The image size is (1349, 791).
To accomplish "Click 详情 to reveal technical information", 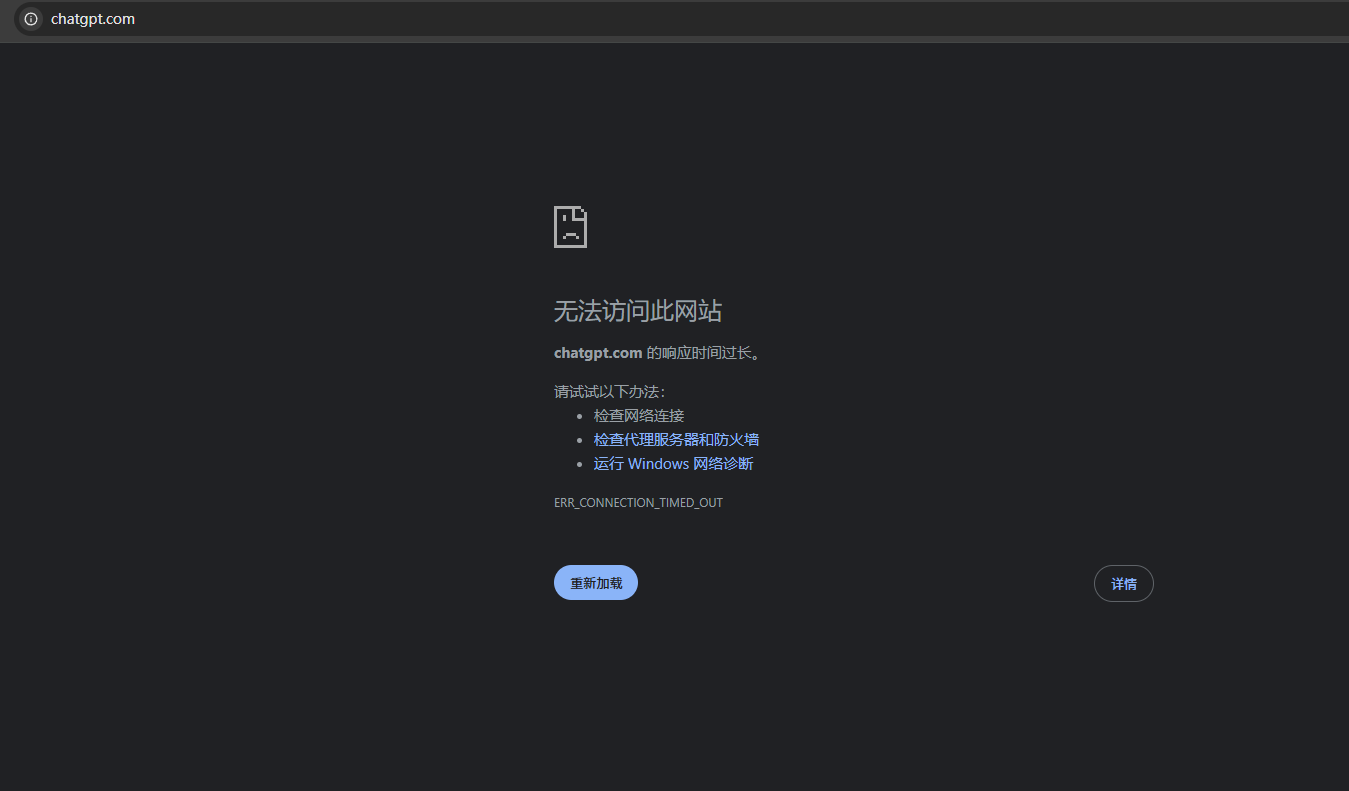I will [x=1123, y=583].
